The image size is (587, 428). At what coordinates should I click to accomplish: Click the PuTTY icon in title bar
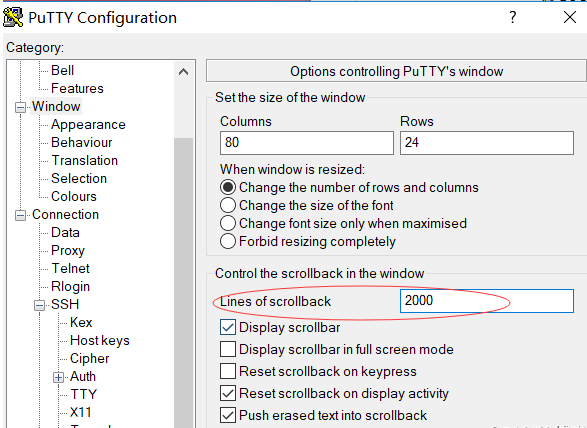pos(13,17)
